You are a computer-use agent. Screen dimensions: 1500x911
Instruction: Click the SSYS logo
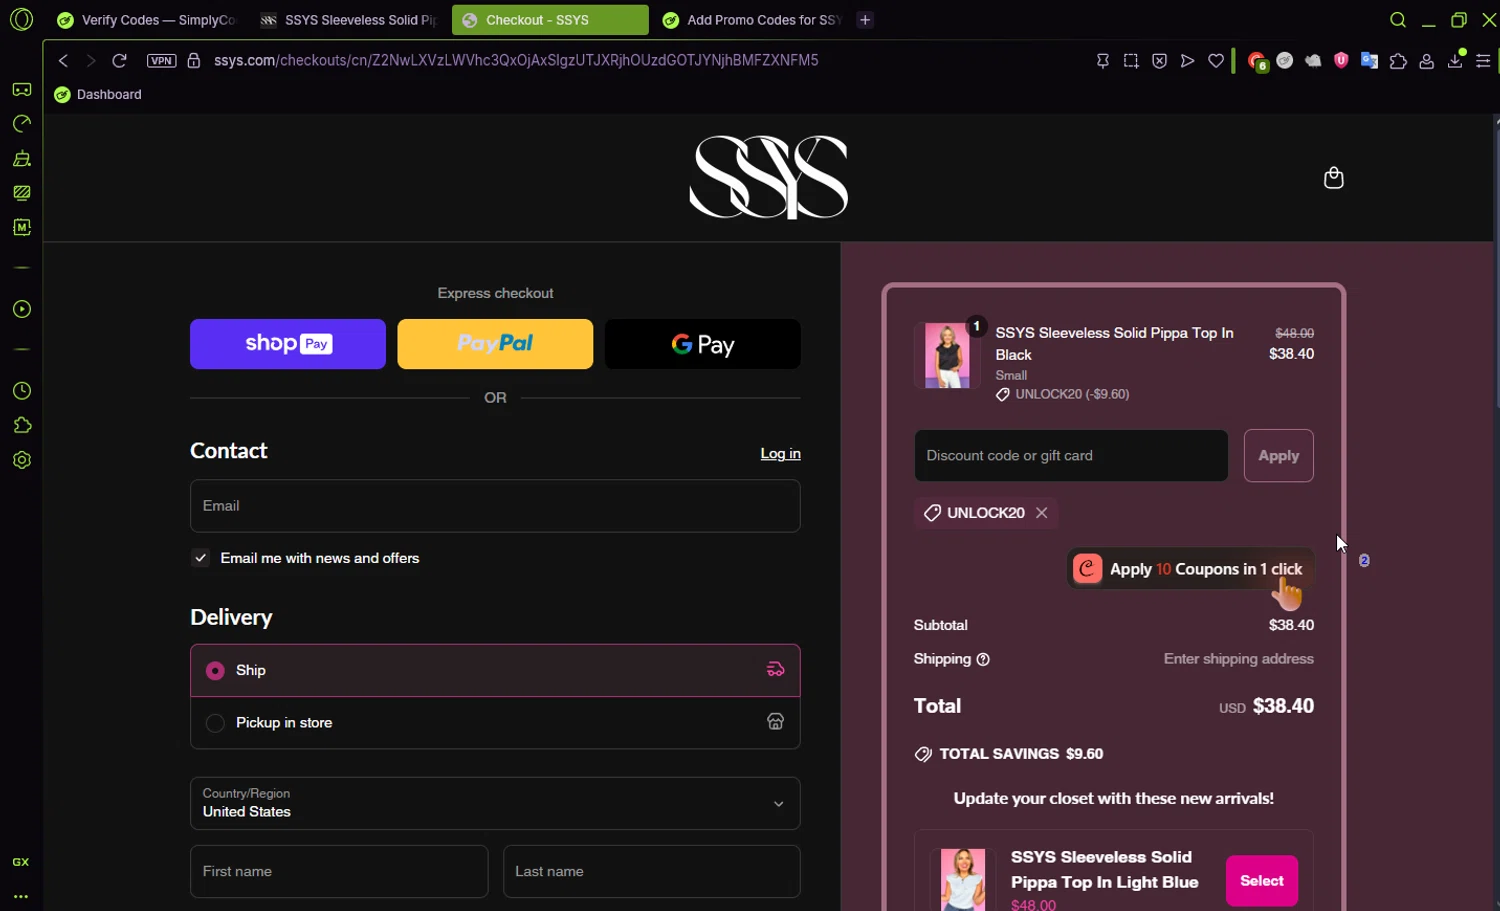[x=768, y=178]
